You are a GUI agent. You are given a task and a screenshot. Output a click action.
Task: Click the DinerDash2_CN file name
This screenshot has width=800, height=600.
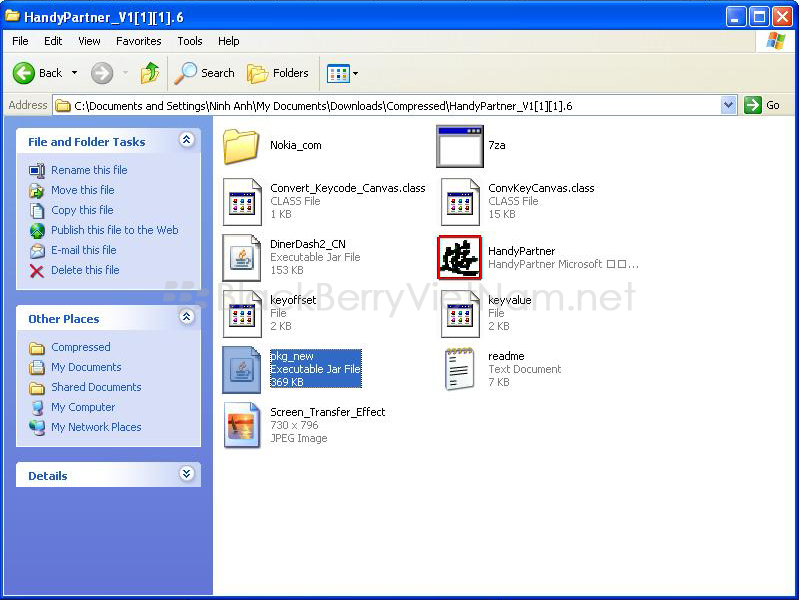pyautogui.click(x=308, y=244)
